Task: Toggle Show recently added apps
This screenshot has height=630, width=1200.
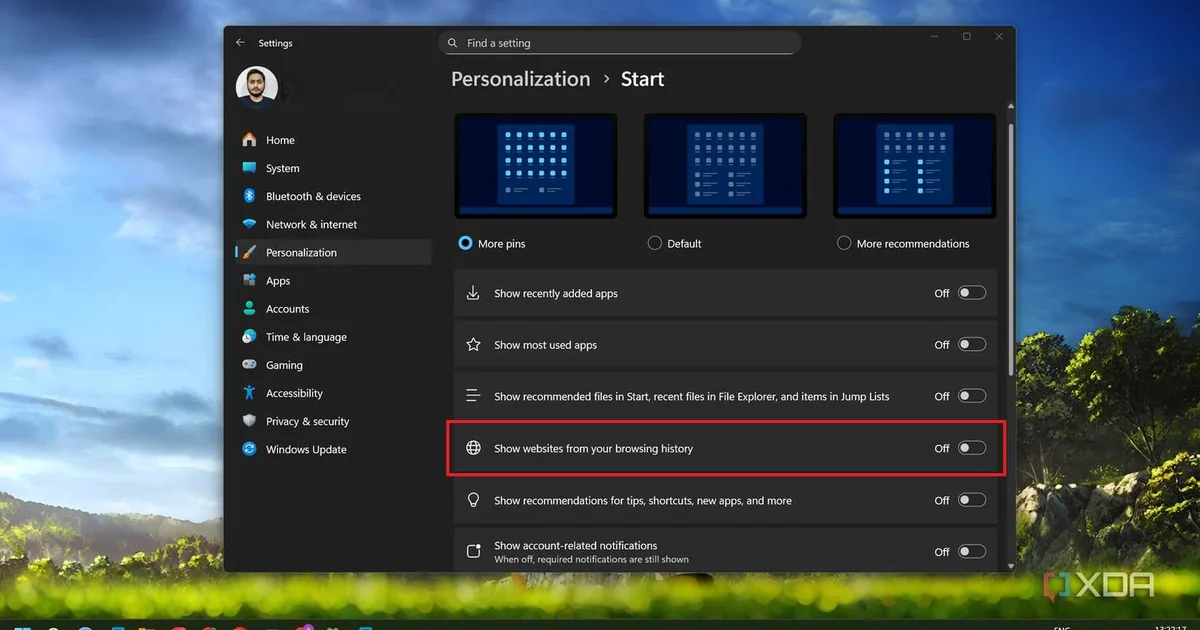Action: [972, 293]
